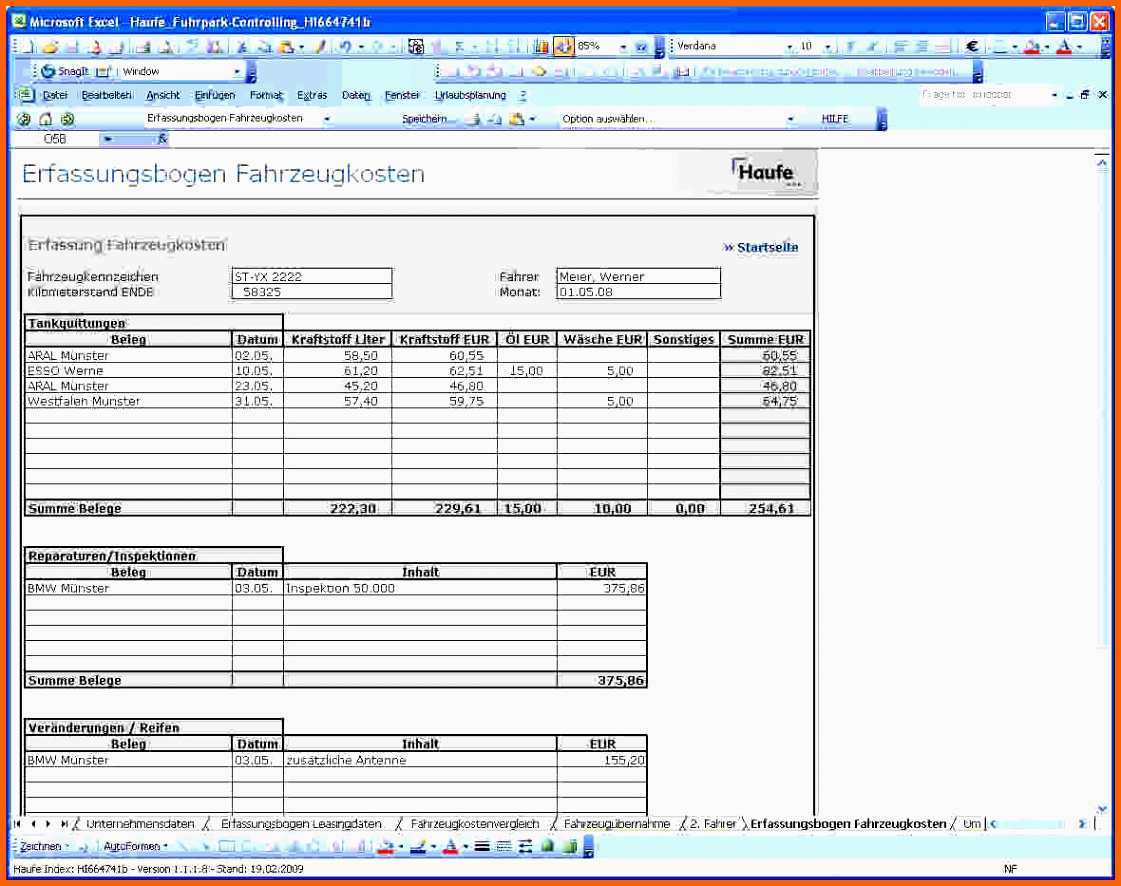The height and width of the screenshot is (886, 1121).
Task: Click the ESSO Werne receipt cell
Action: [129, 371]
